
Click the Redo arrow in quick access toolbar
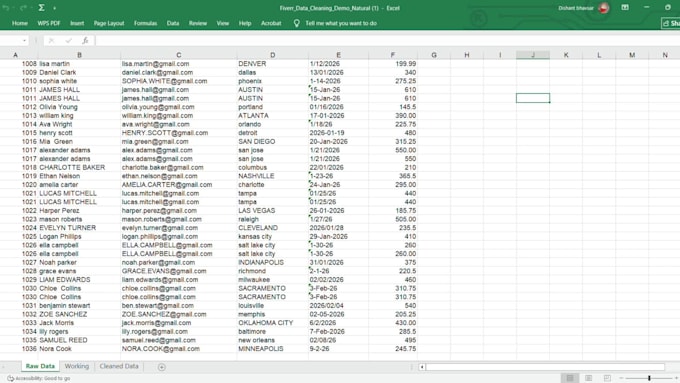(x=23, y=8)
